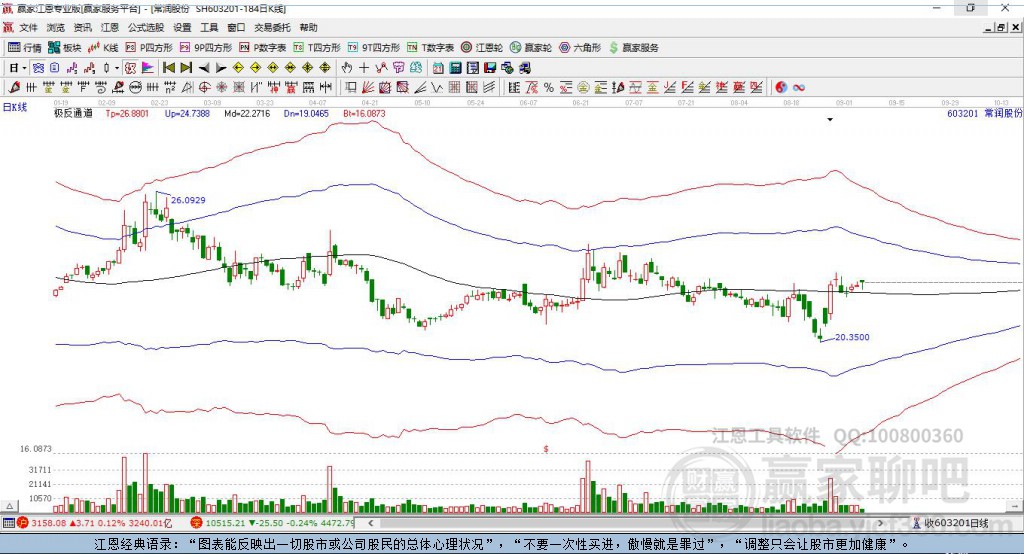Image resolution: width=1024 pixels, height=554 pixels.
Task: Select the zigzag wave line tool
Action: [438, 87]
